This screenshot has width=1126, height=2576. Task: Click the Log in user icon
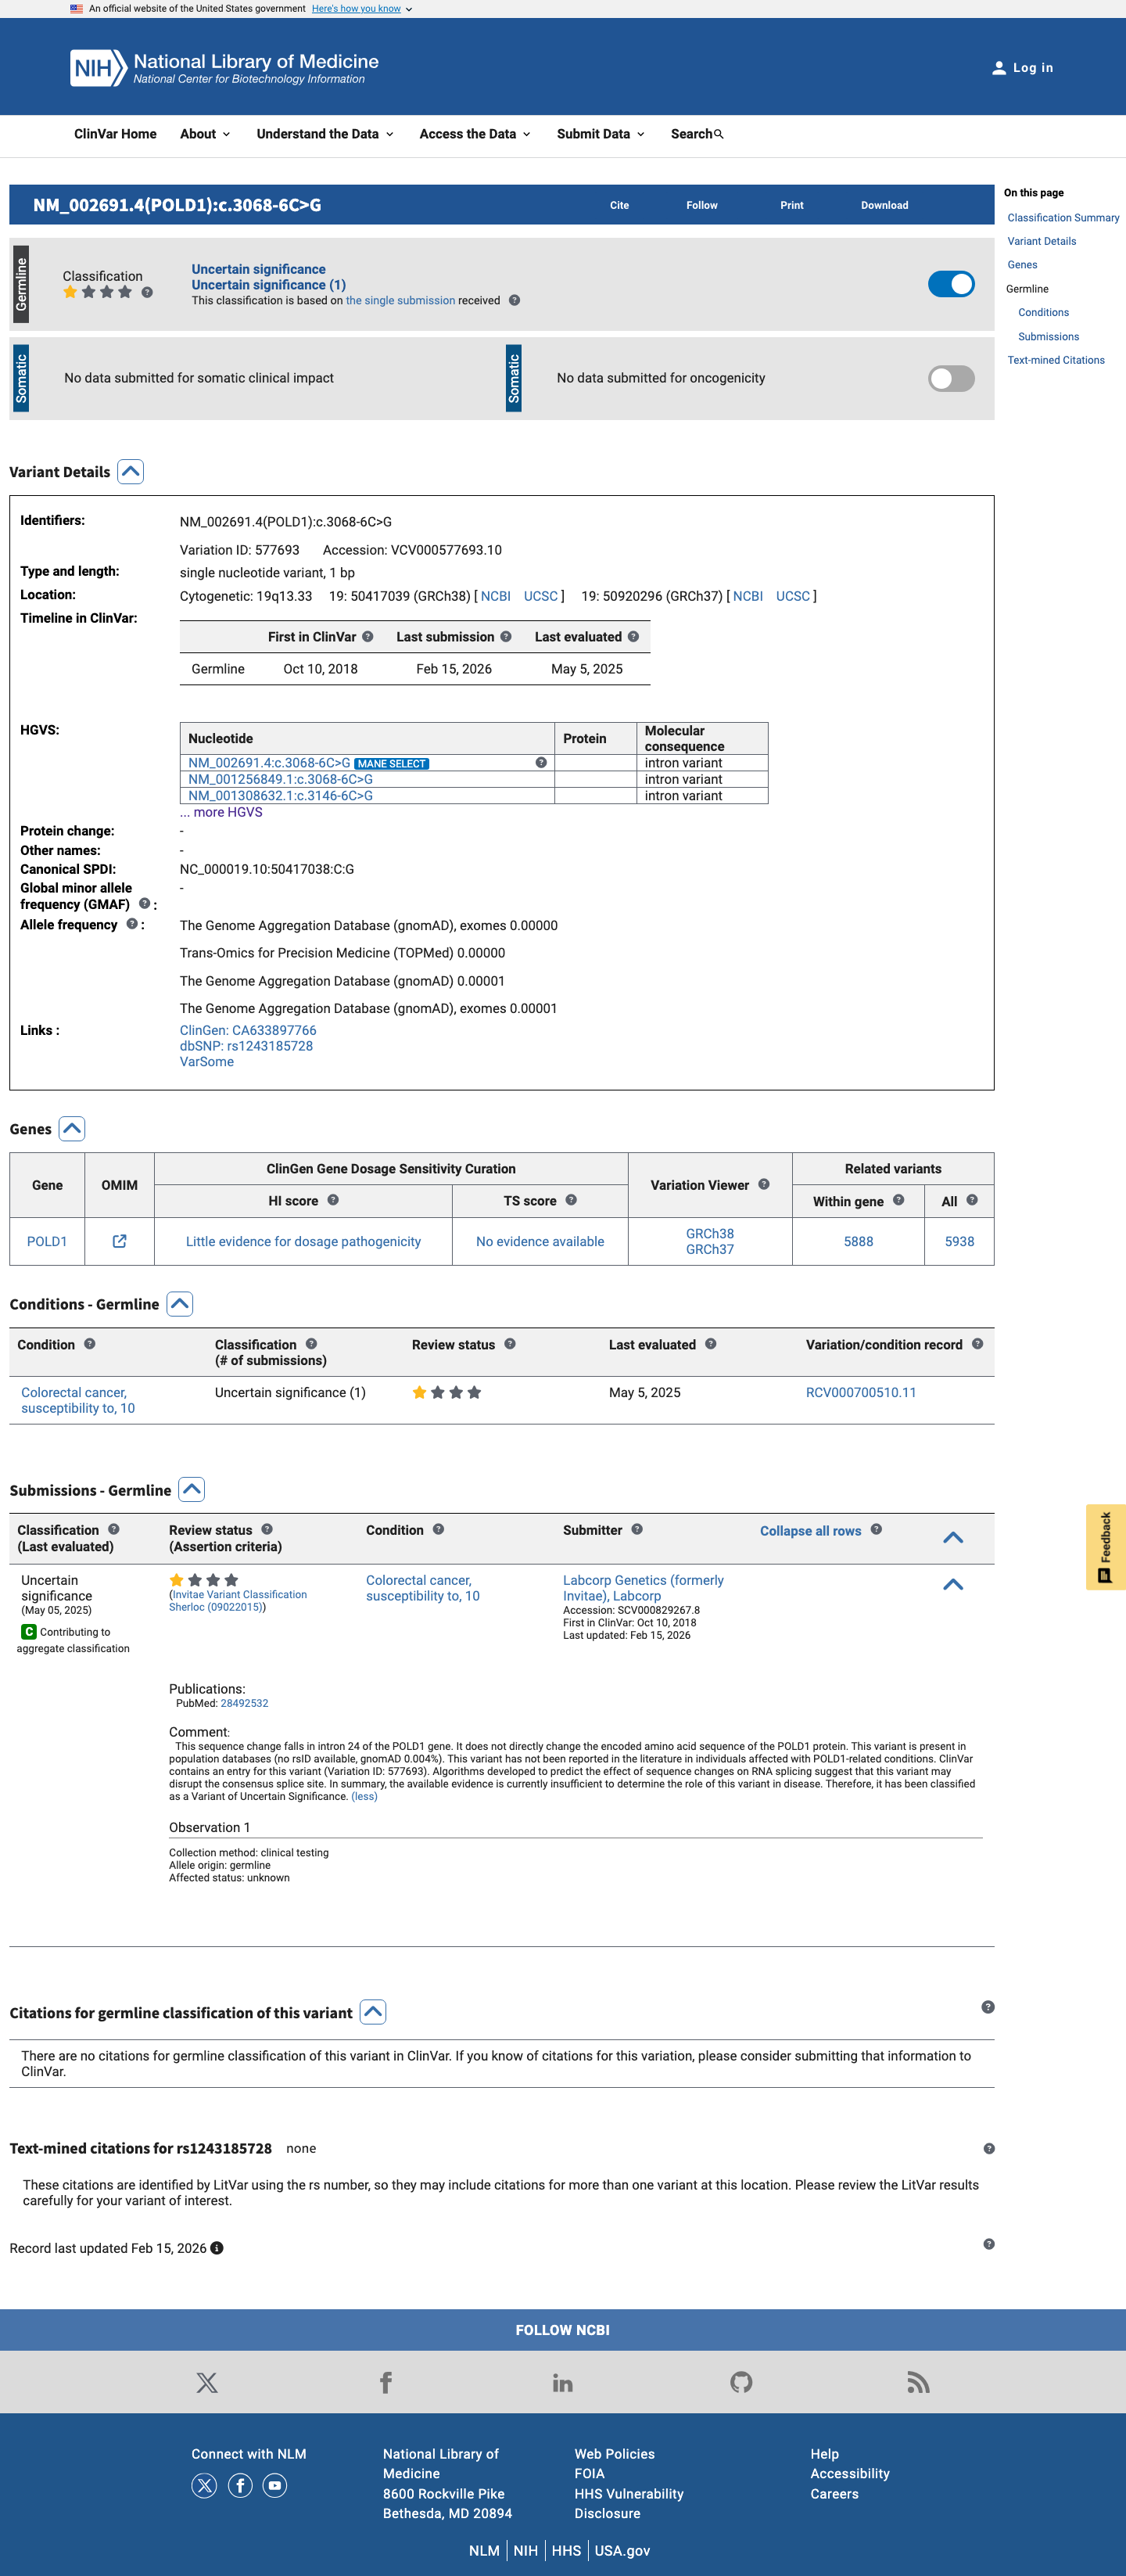coord(998,68)
